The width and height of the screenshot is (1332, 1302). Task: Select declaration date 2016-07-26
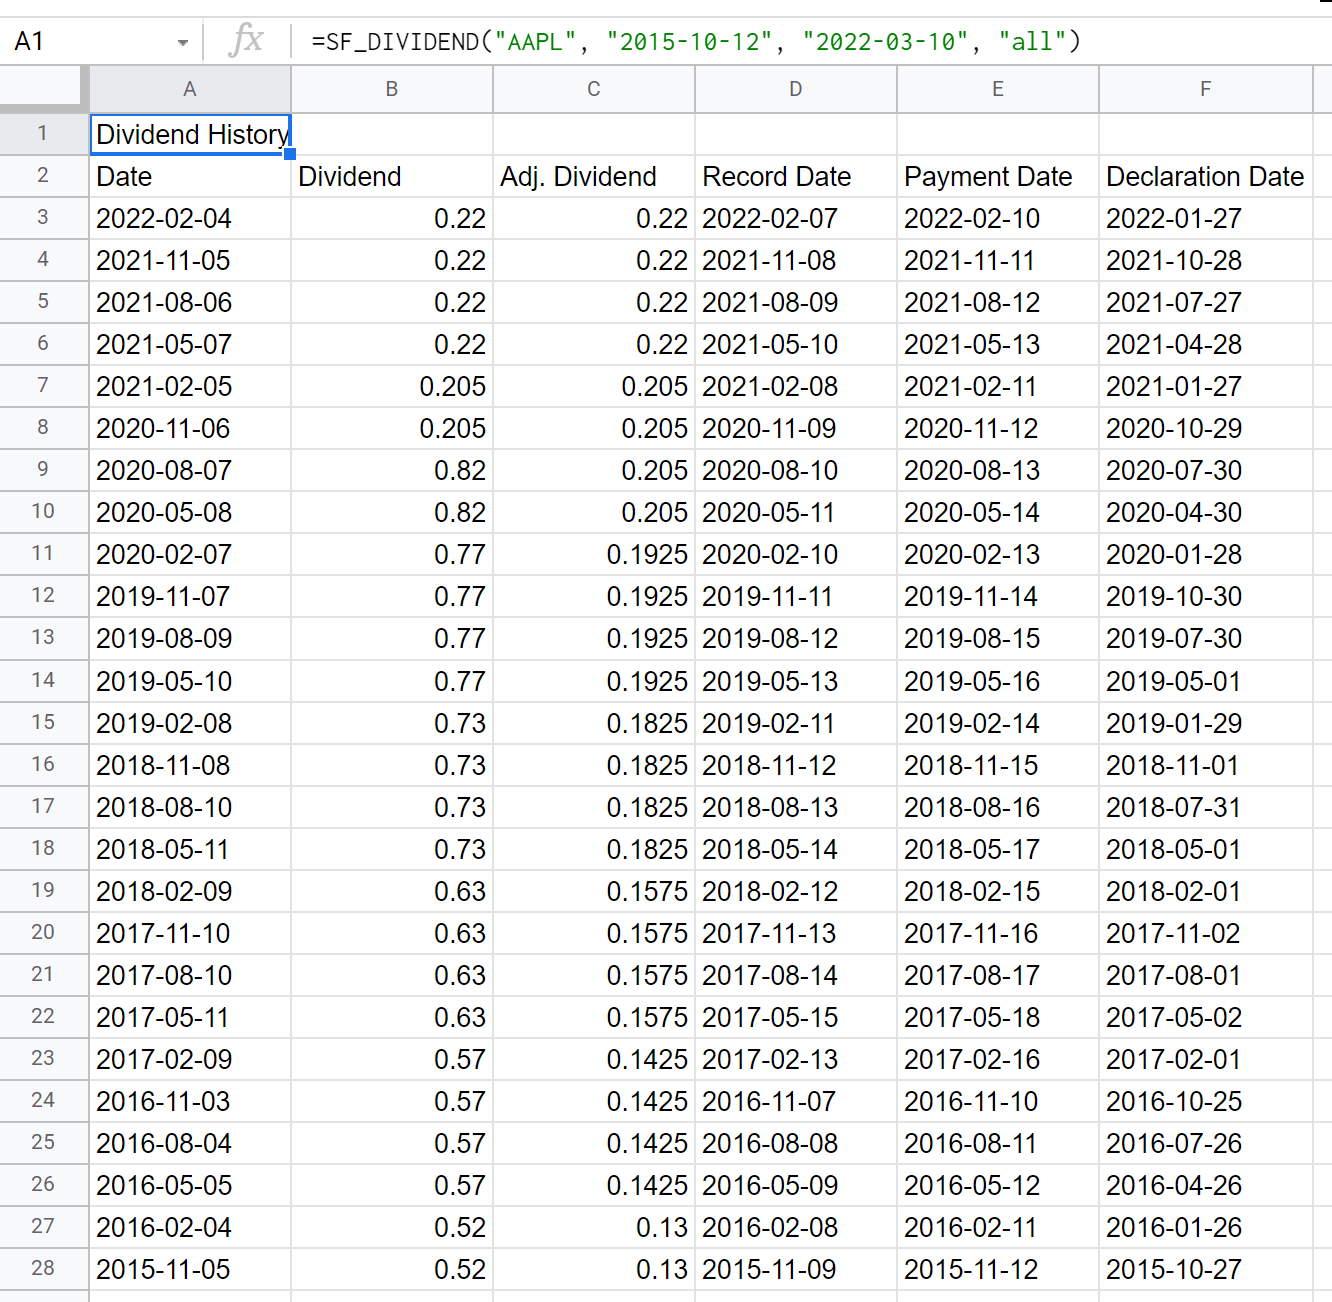(1206, 1143)
